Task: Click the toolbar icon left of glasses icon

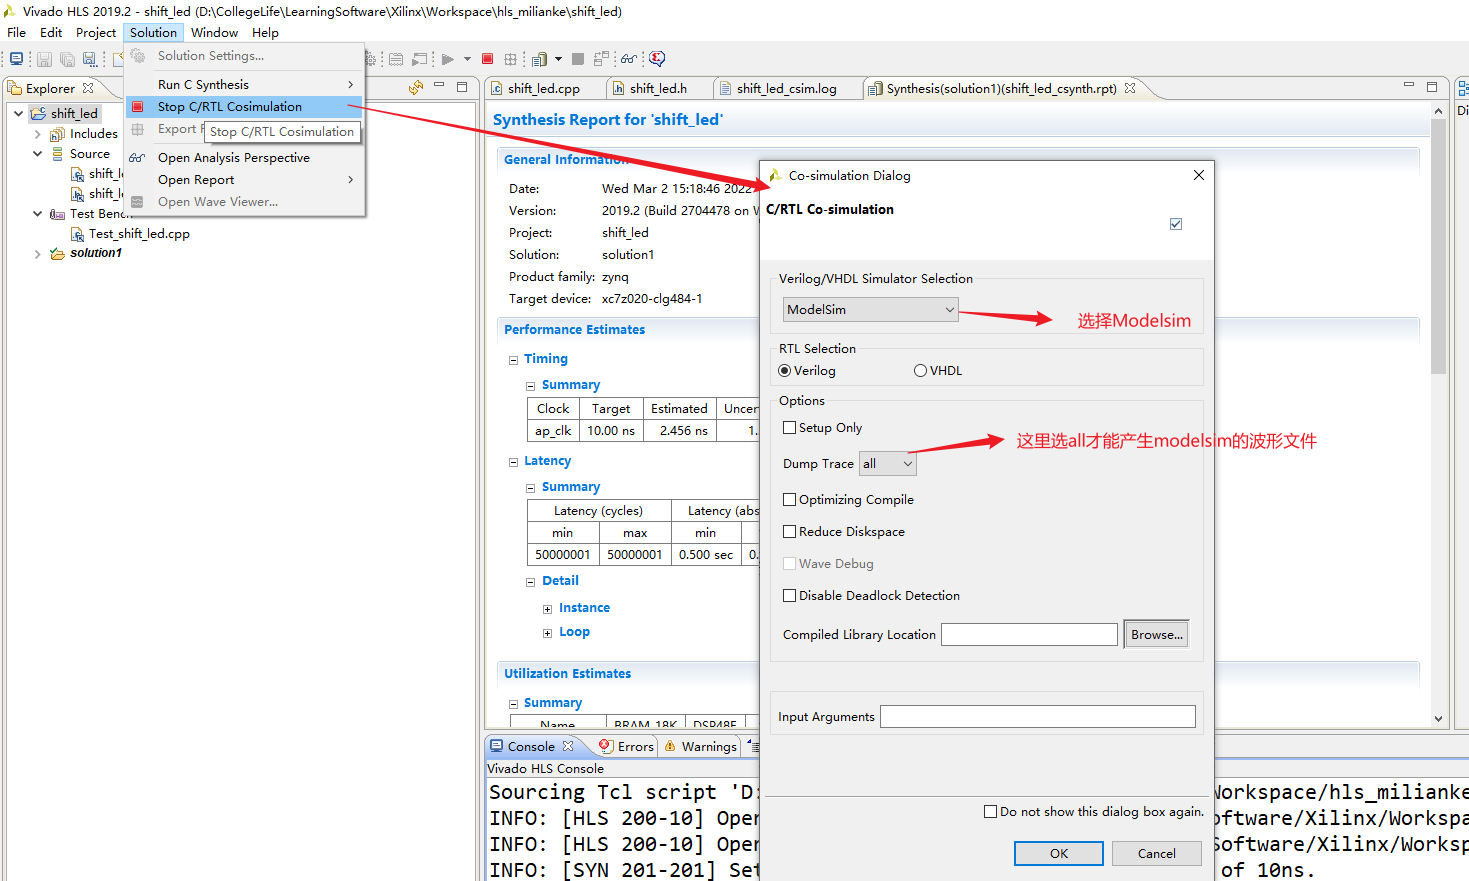Action: pyautogui.click(x=601, y=59)
